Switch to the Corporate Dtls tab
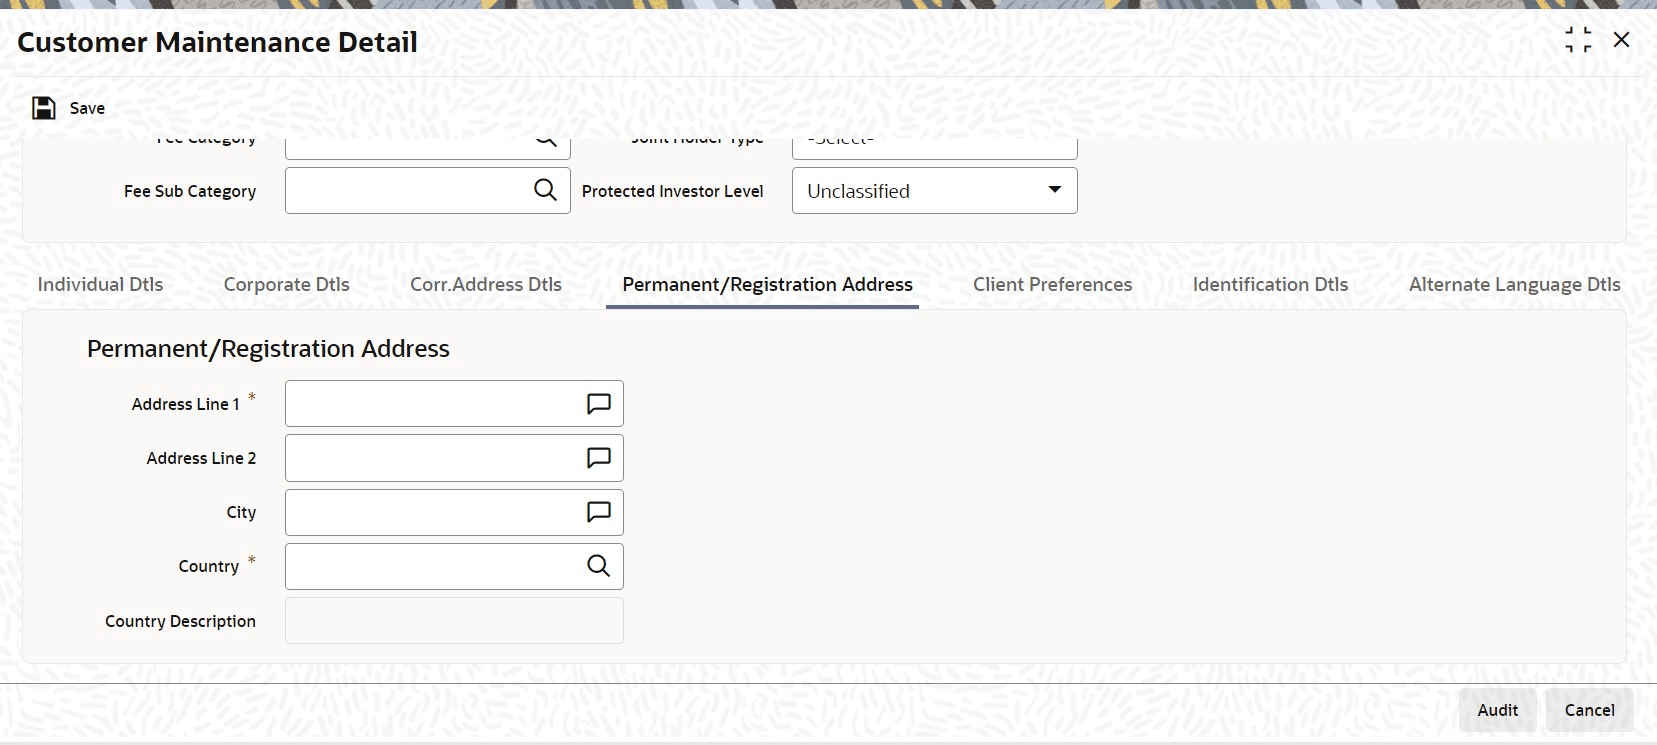The image size is (1657, 745). 287,284
